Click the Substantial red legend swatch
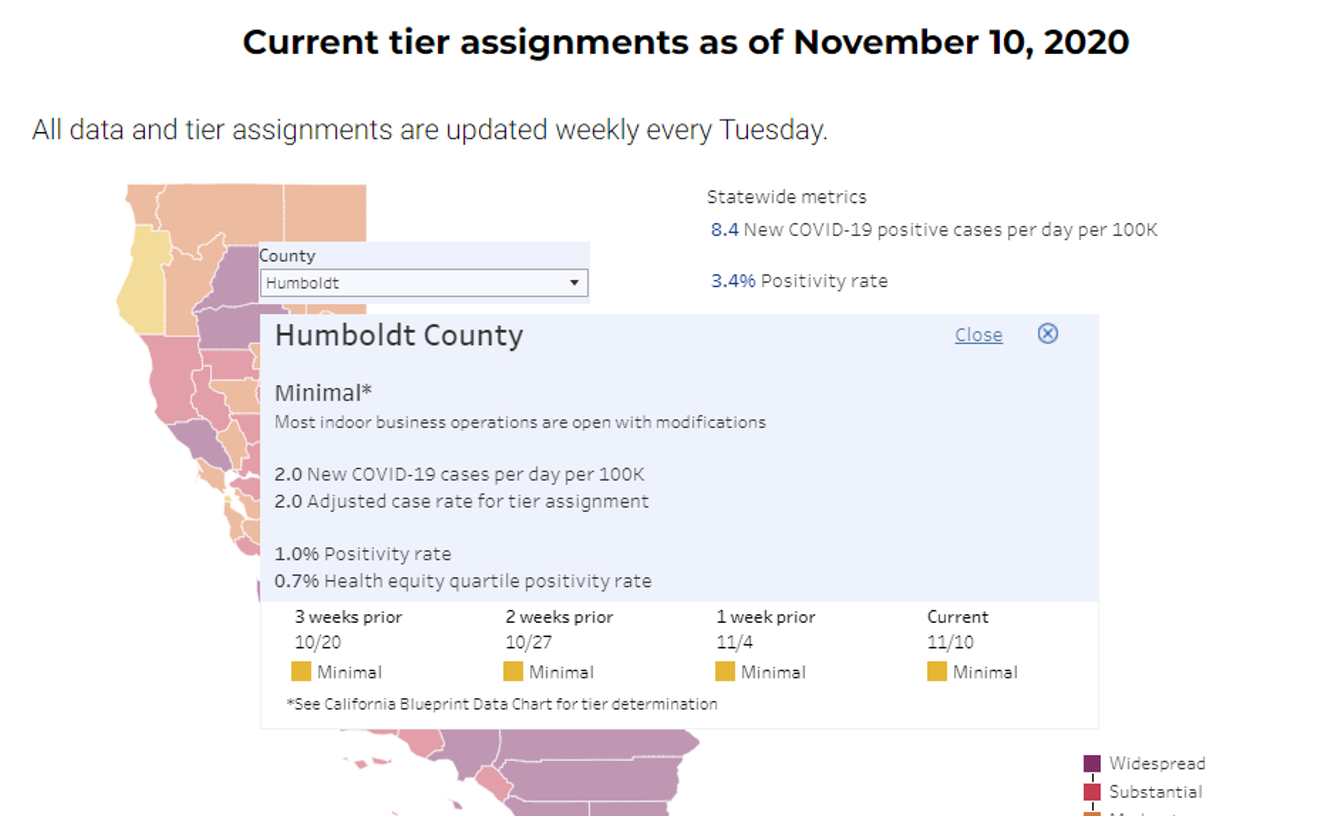1320x816 pixels. pyautogui.click(x=1092, y=792)
